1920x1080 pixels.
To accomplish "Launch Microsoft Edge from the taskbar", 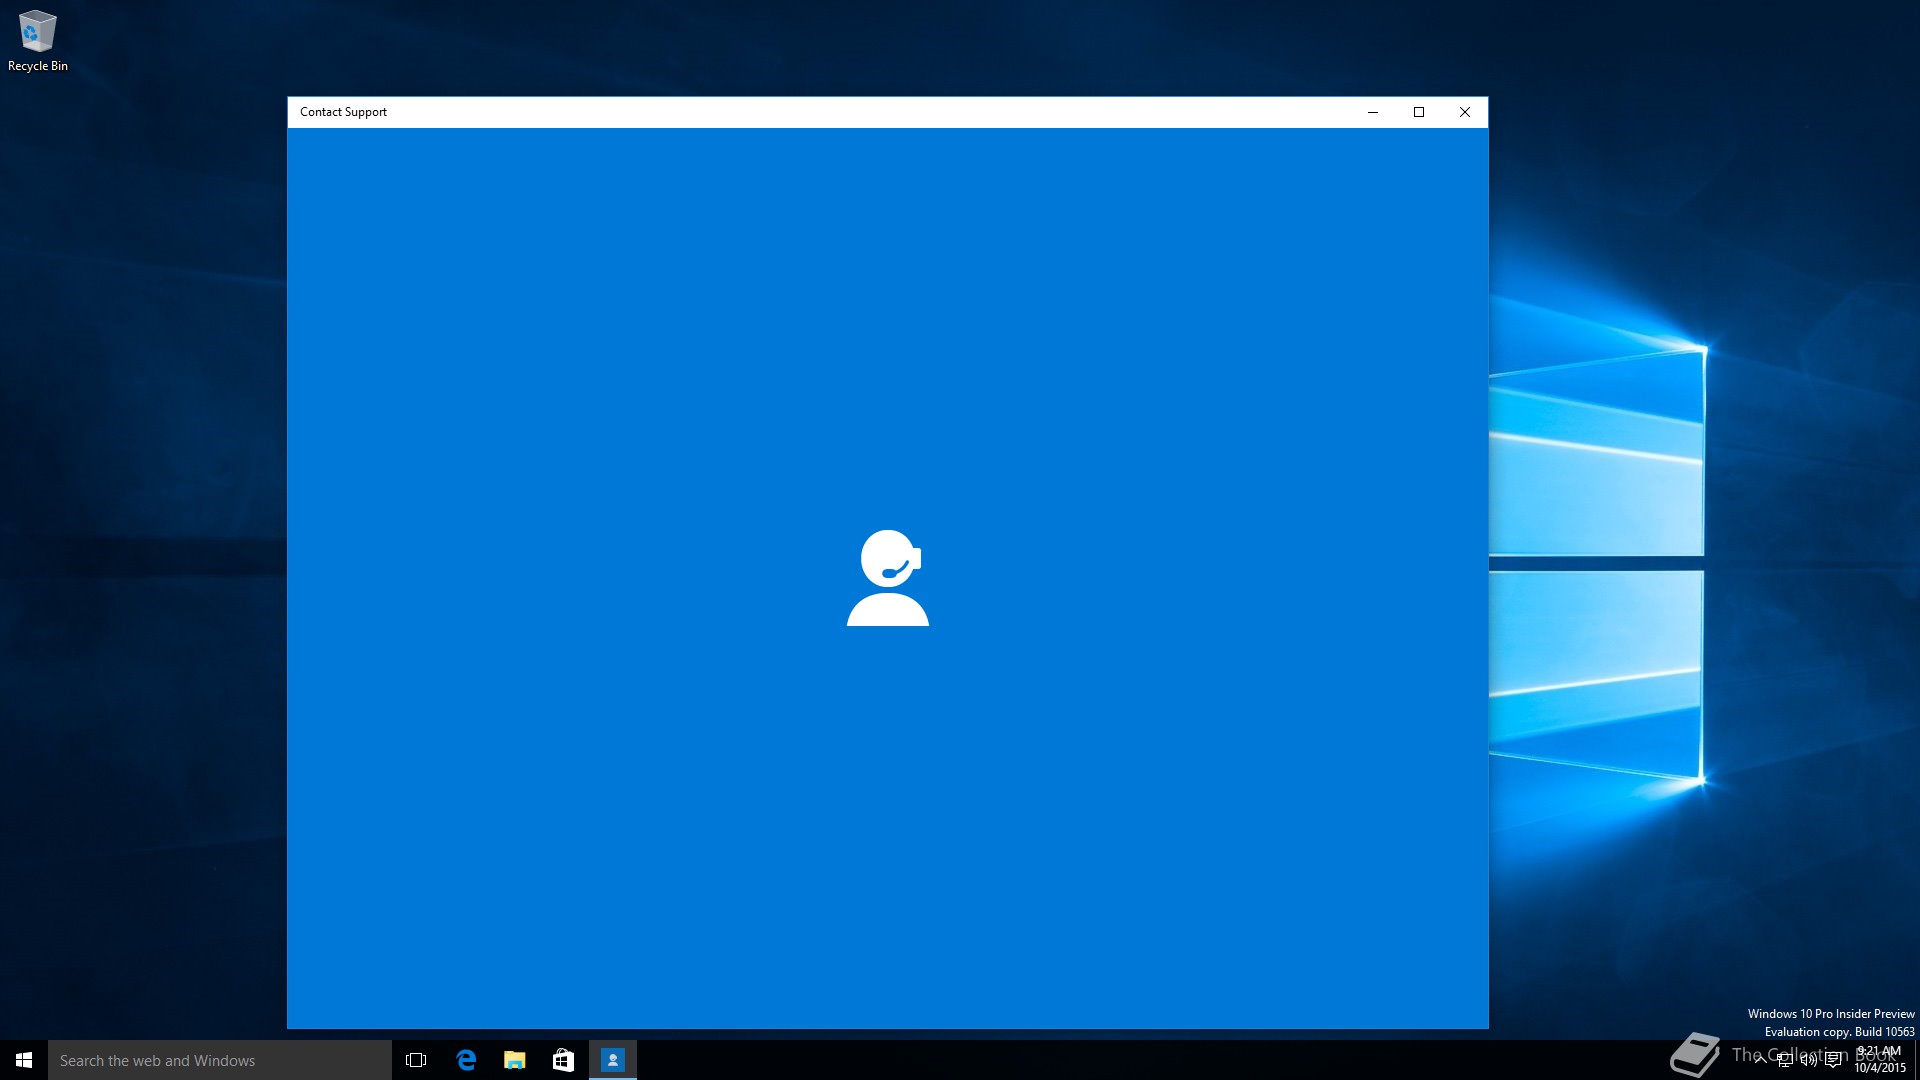I will (466, 1060).
